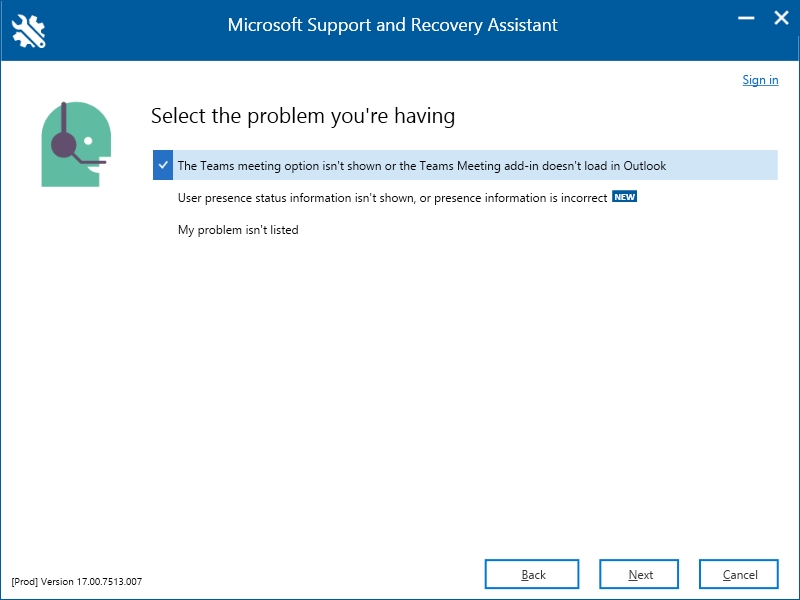Click the blue checkmark beside the Teams option
The image size is (800, 600).
coord(163,165)
